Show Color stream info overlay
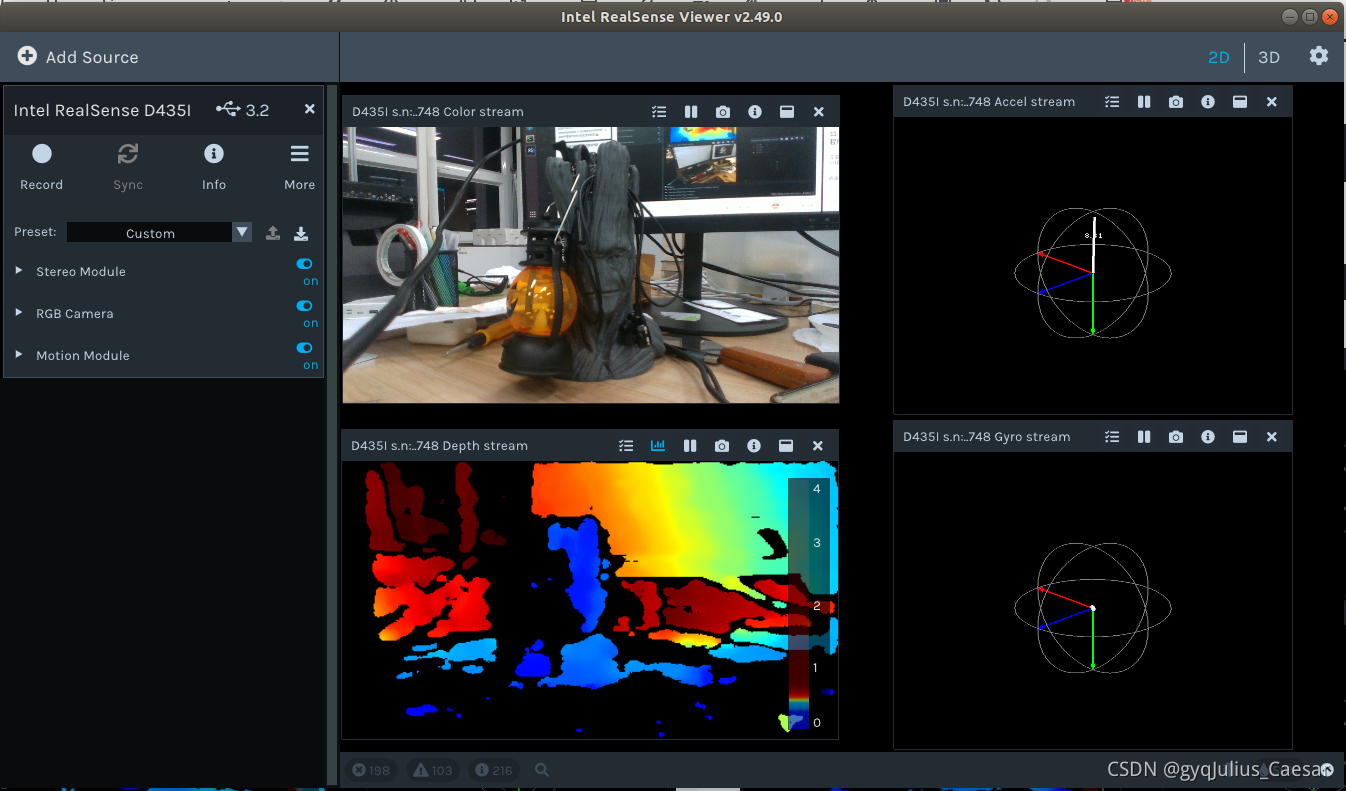This screenshot has height=791, width=1346. click(x=755, y=112)
